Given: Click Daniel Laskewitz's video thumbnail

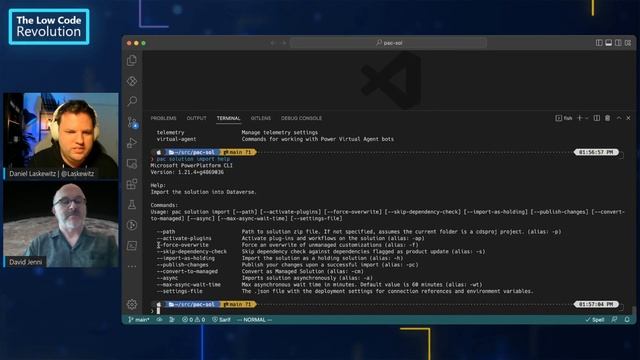Looking at the screenshot, I should coord(61,136).
